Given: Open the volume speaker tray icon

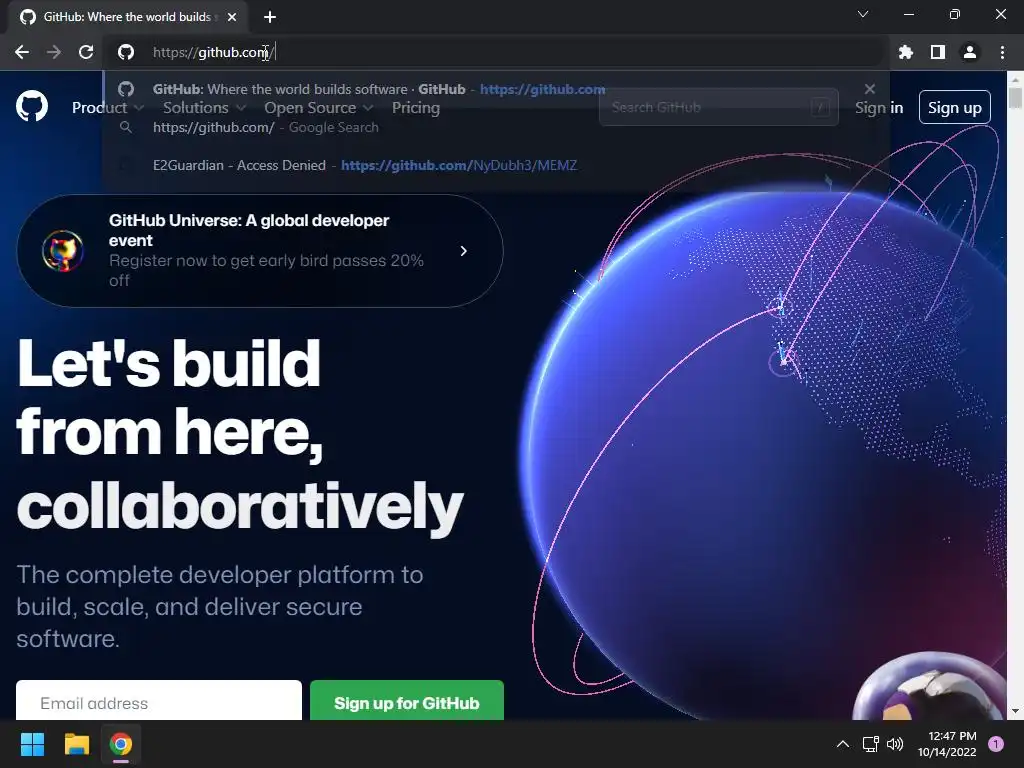Looking at the screenshot, I should (895, 744).
